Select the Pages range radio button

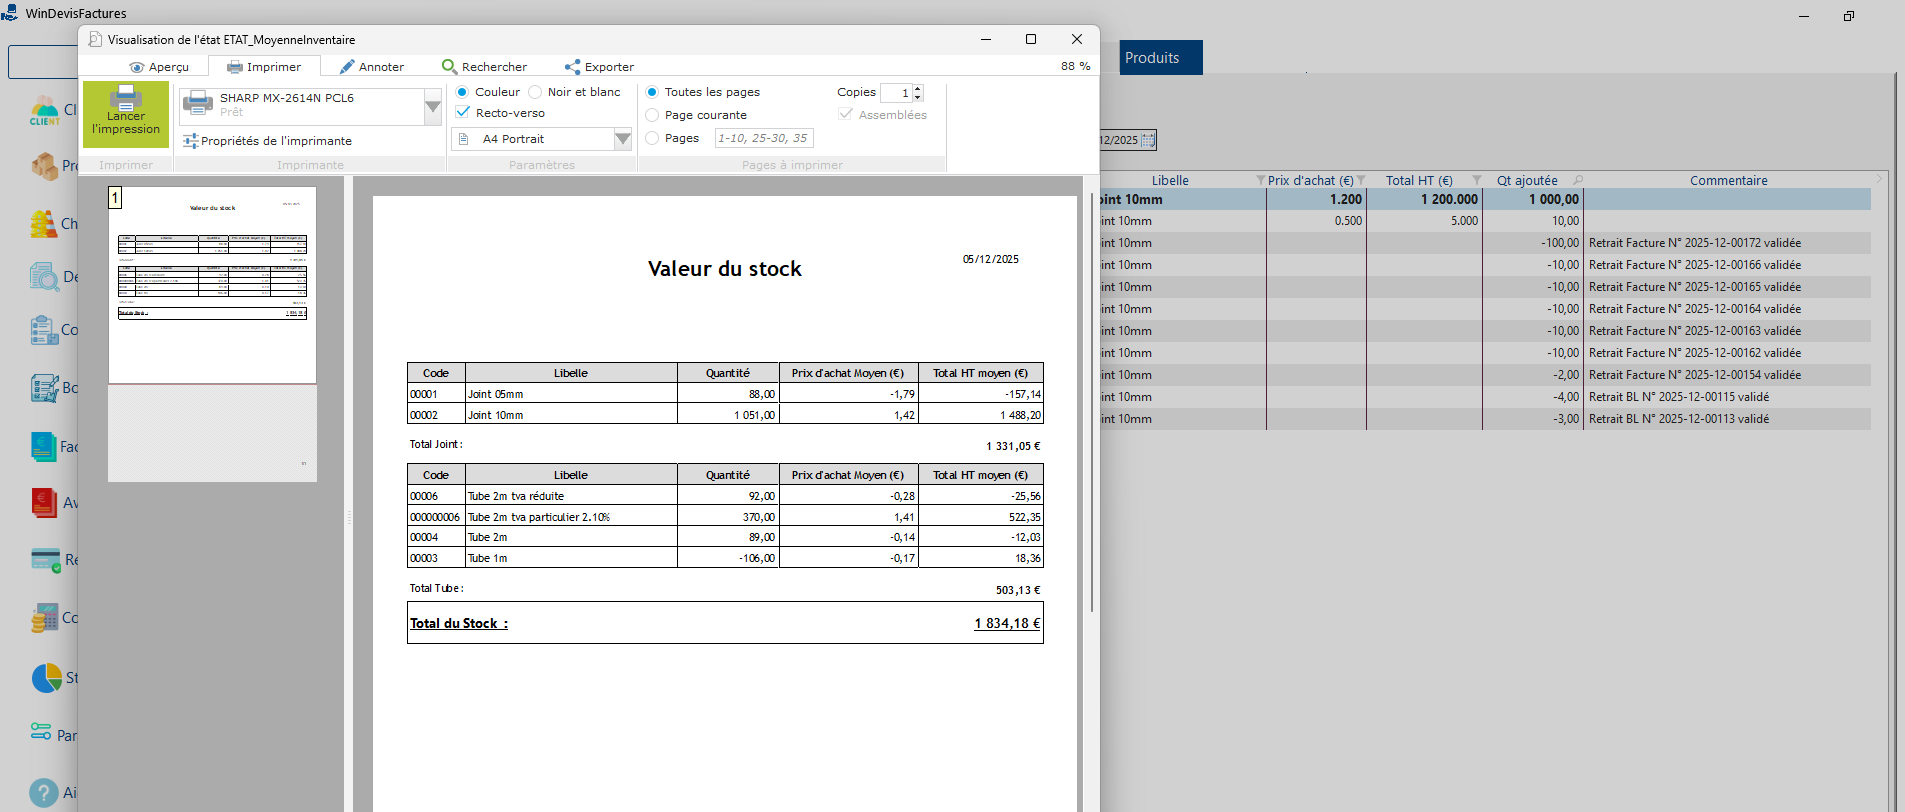point(652,138)
